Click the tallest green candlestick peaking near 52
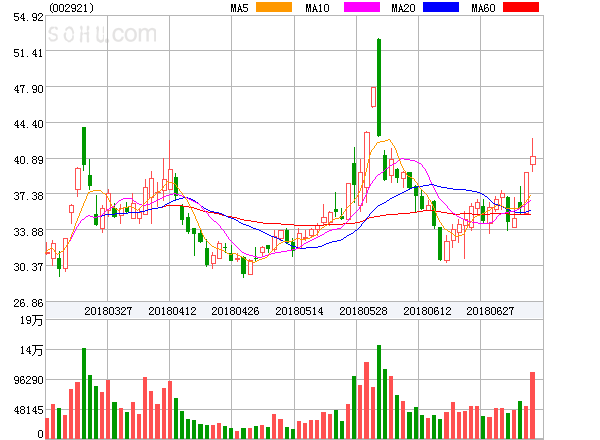The width and height of the screenshot is (600, 440). click(379, 87)
